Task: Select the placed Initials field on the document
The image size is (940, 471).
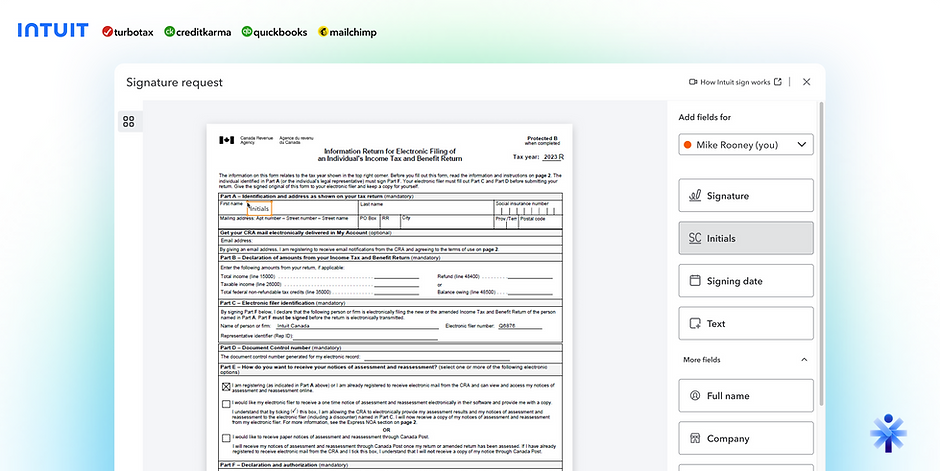Action: (259, 209)
